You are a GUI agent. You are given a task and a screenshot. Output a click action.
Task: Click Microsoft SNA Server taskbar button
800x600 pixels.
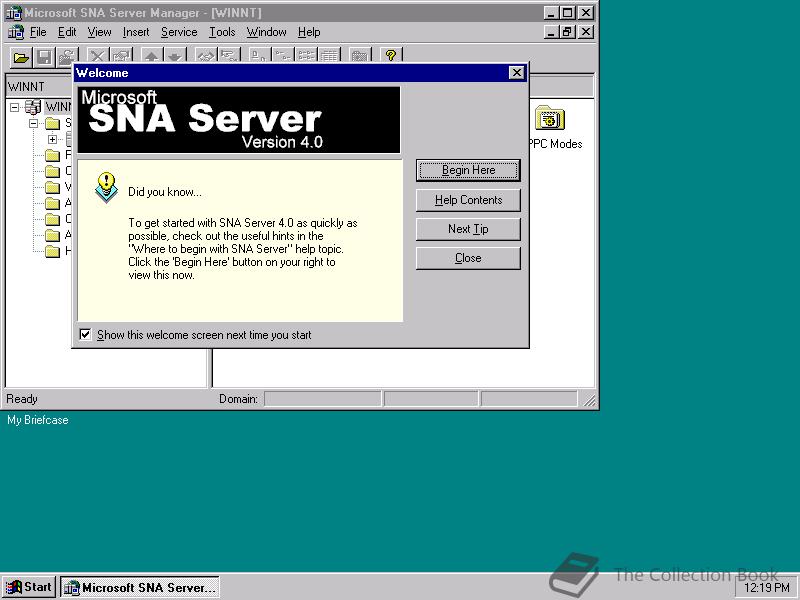pyautogui.click(x=140, y=587)
